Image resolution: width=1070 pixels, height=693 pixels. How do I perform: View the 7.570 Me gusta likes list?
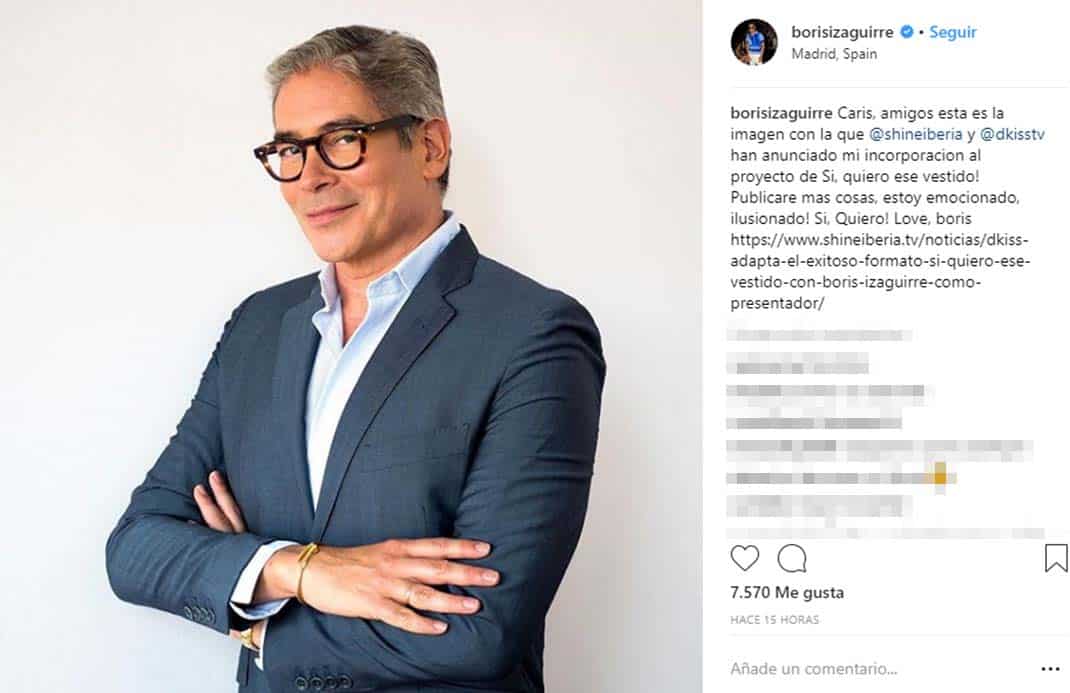click(x=787, y=592)
